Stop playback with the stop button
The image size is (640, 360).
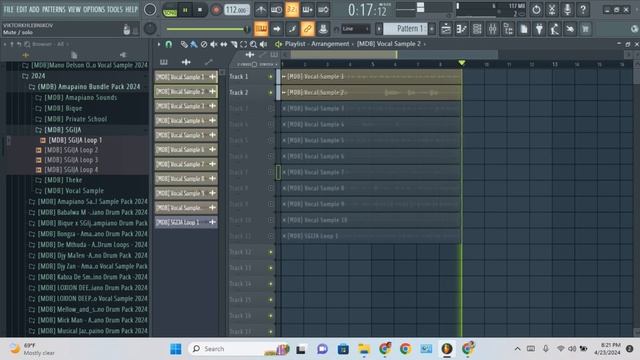(x=200, y=10)
